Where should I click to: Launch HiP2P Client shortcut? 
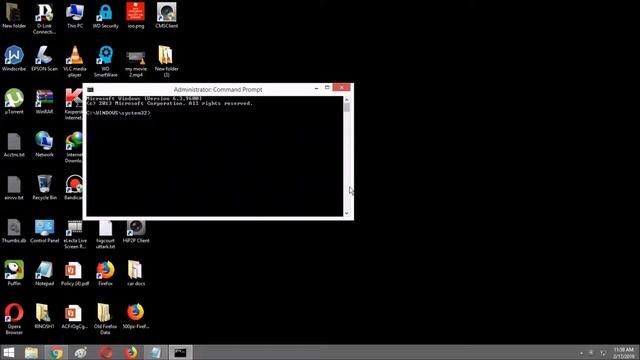point(136,232)
